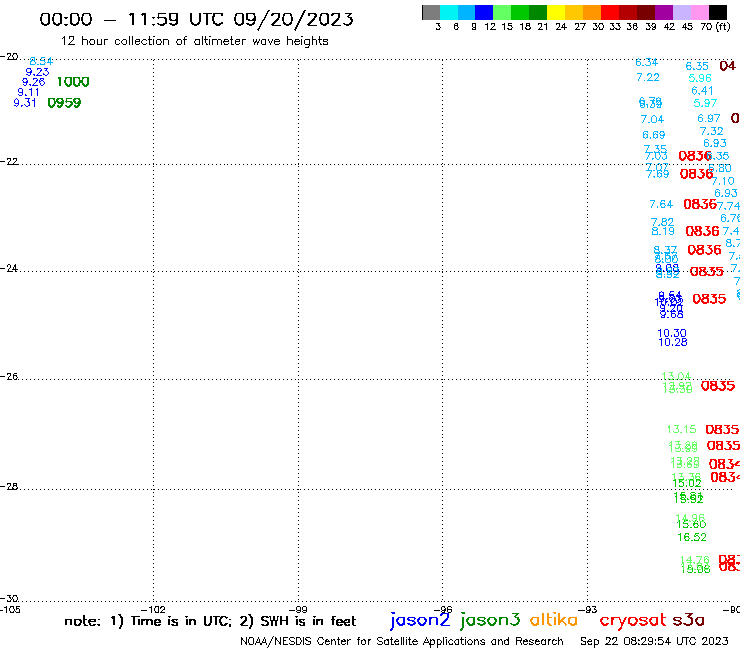Click the s3a legend label
The image size is (740, 650).
(x=688, y=620)
